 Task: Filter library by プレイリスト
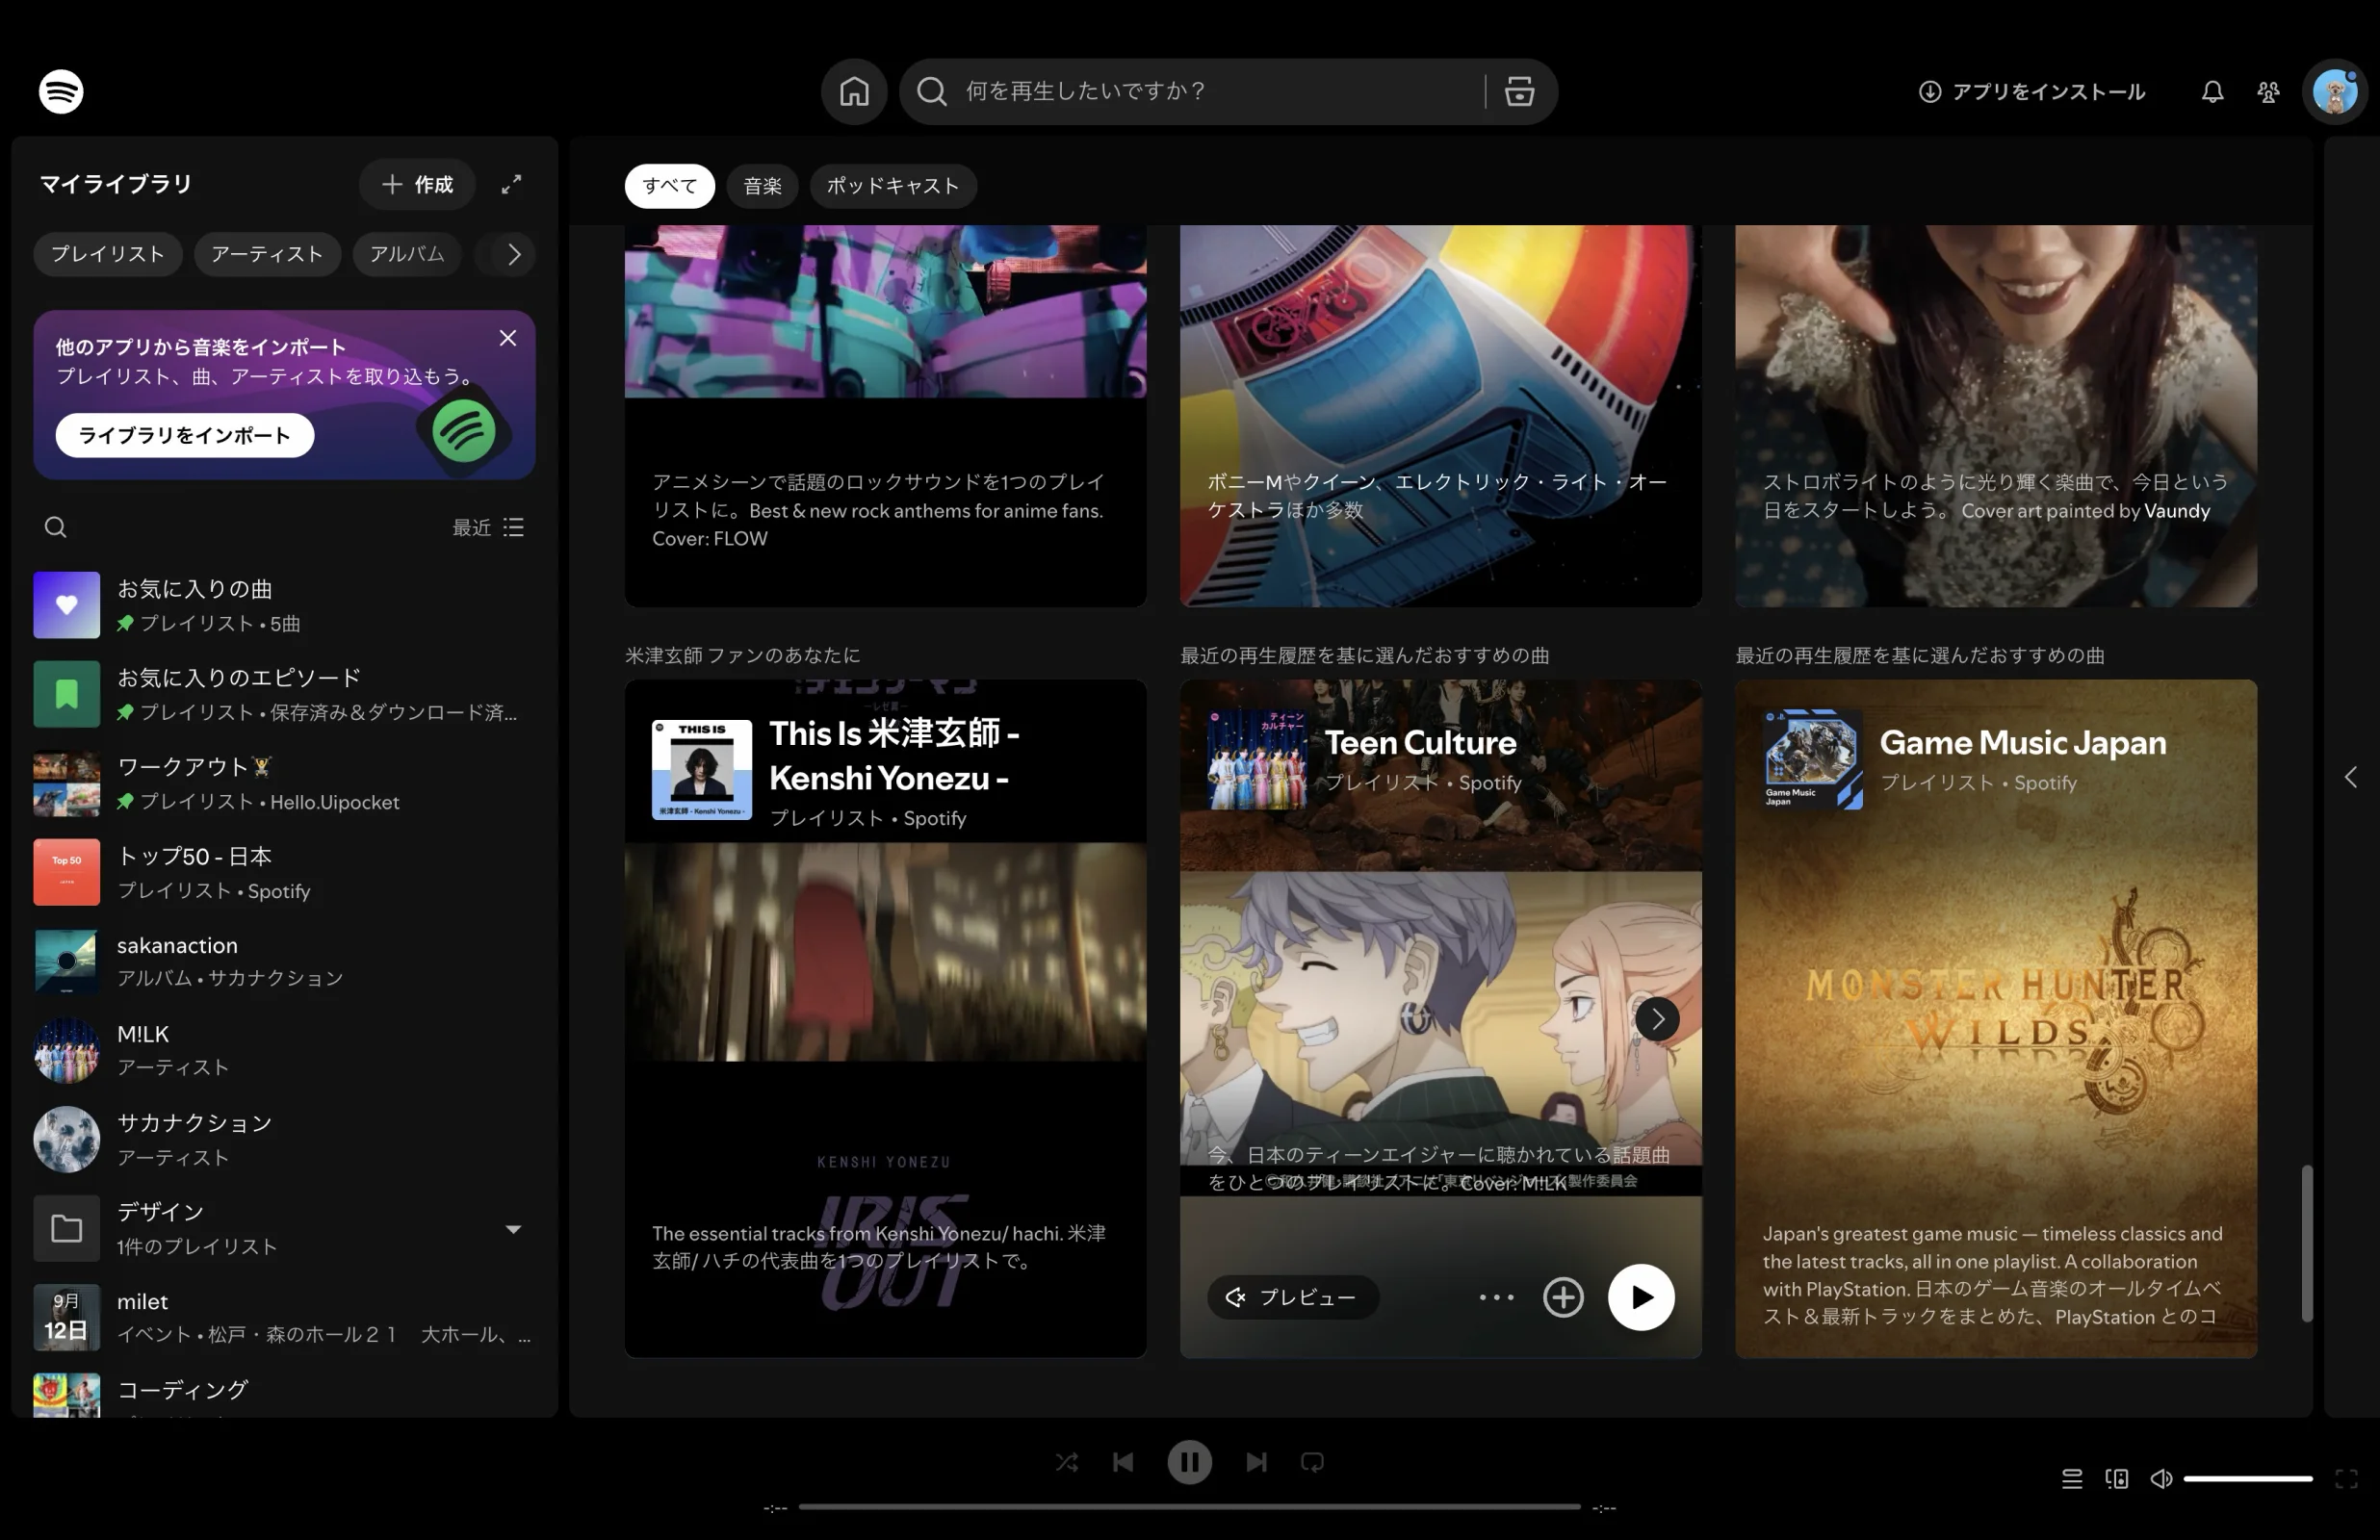tap(107, 254)
